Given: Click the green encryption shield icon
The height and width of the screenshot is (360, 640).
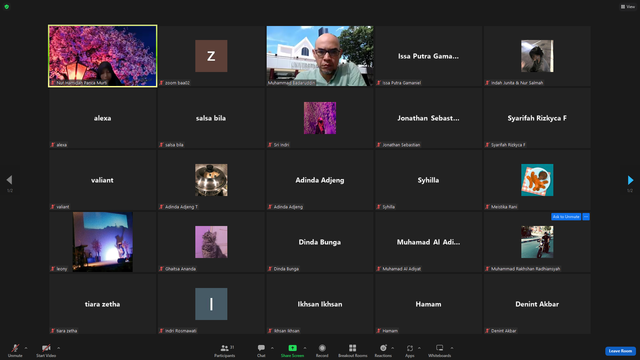Looking at the screenshot, I should click(7, 7).
